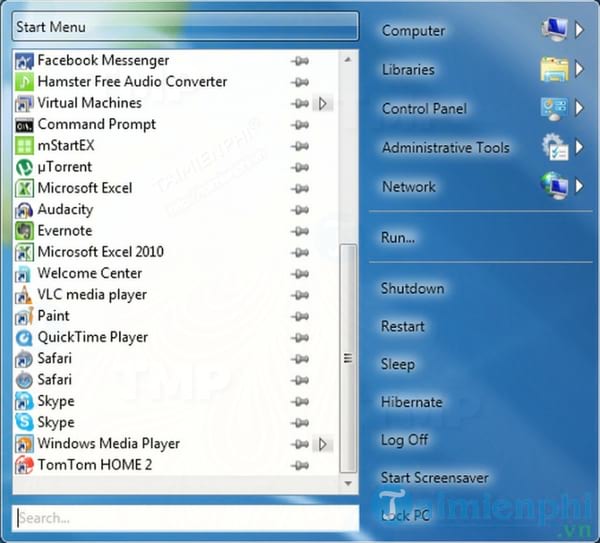
Task: Toggle the pin beside mStartEX
Action: point(299,146)
